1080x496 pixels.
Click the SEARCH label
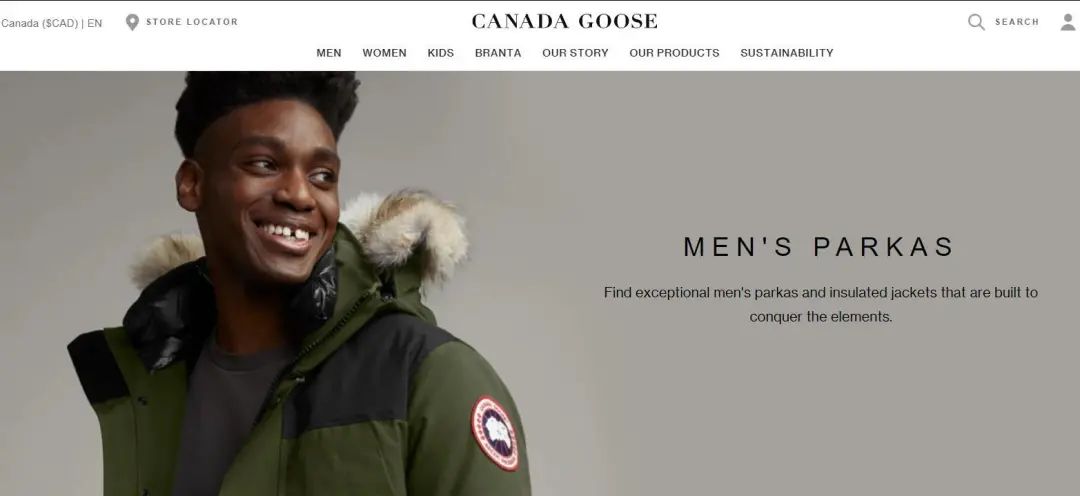click(x=1017, y=22)
